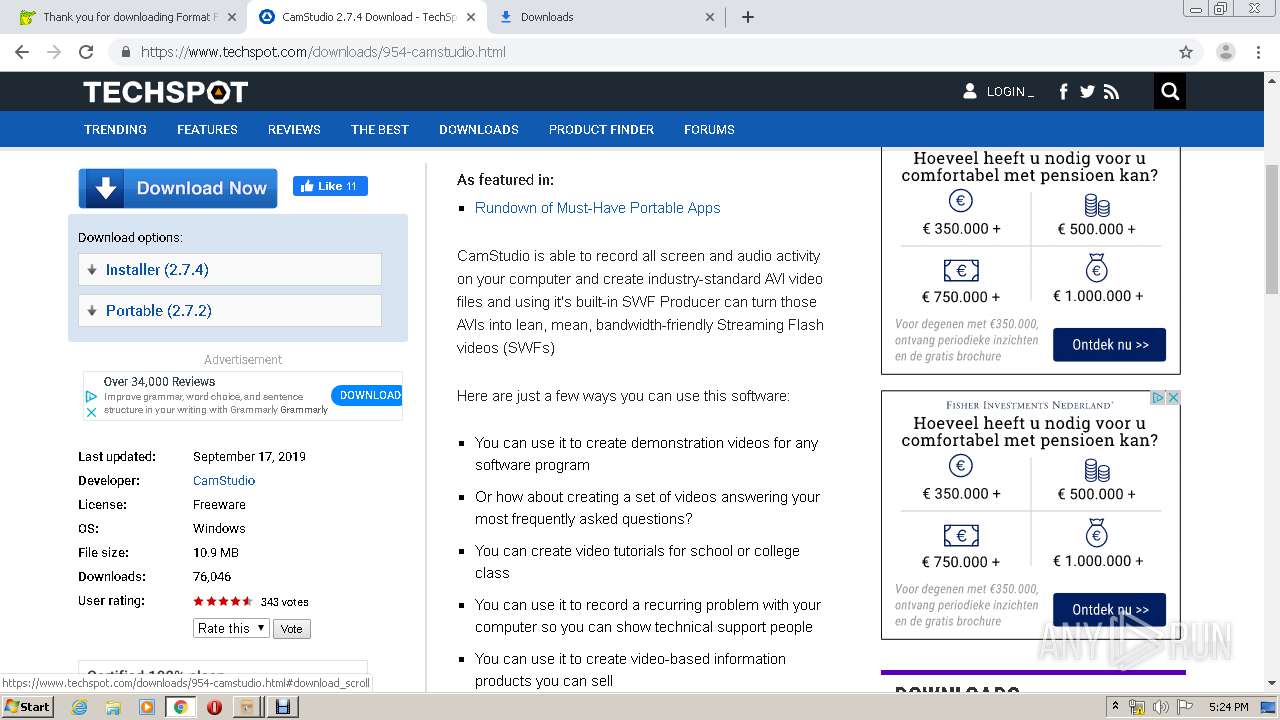Open Windows Start button
This screenshot has height=720, width=1280.
[x=27, y=706]
